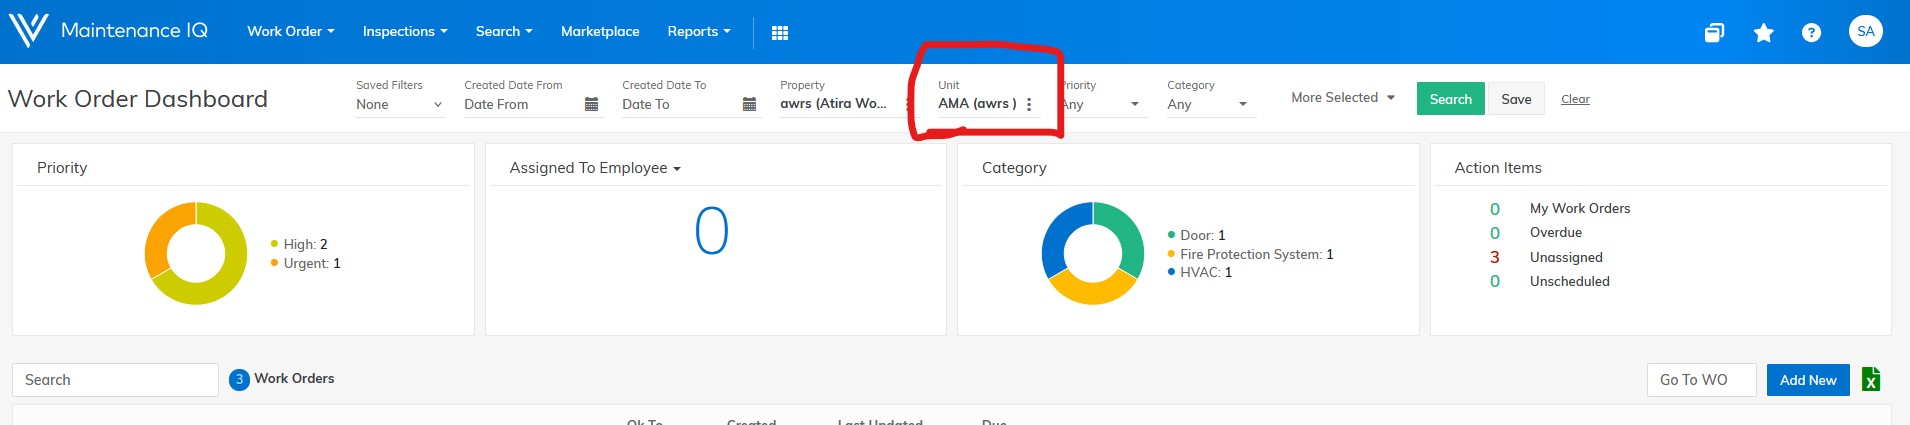
Task: Open the Reports menu
Action: (x=699, y=32)
